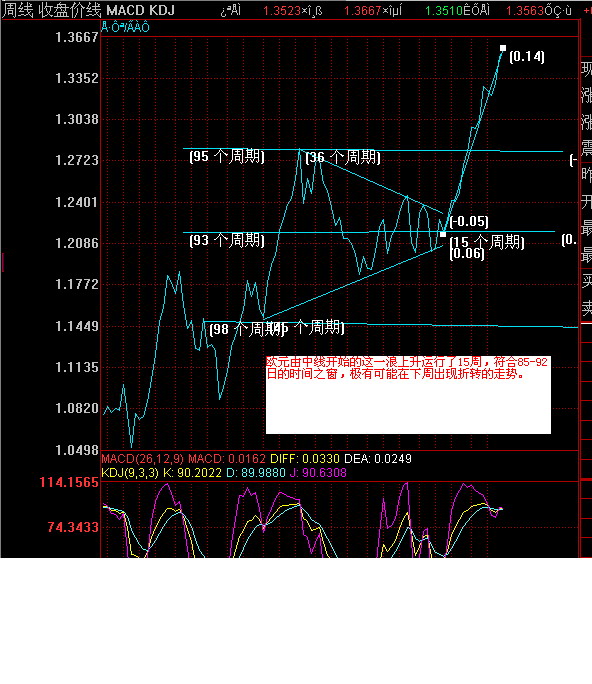This screenshot has width=592, height=684.
Task: Click the 1.0820 price axis label
Action: click(x=77, y=408)
